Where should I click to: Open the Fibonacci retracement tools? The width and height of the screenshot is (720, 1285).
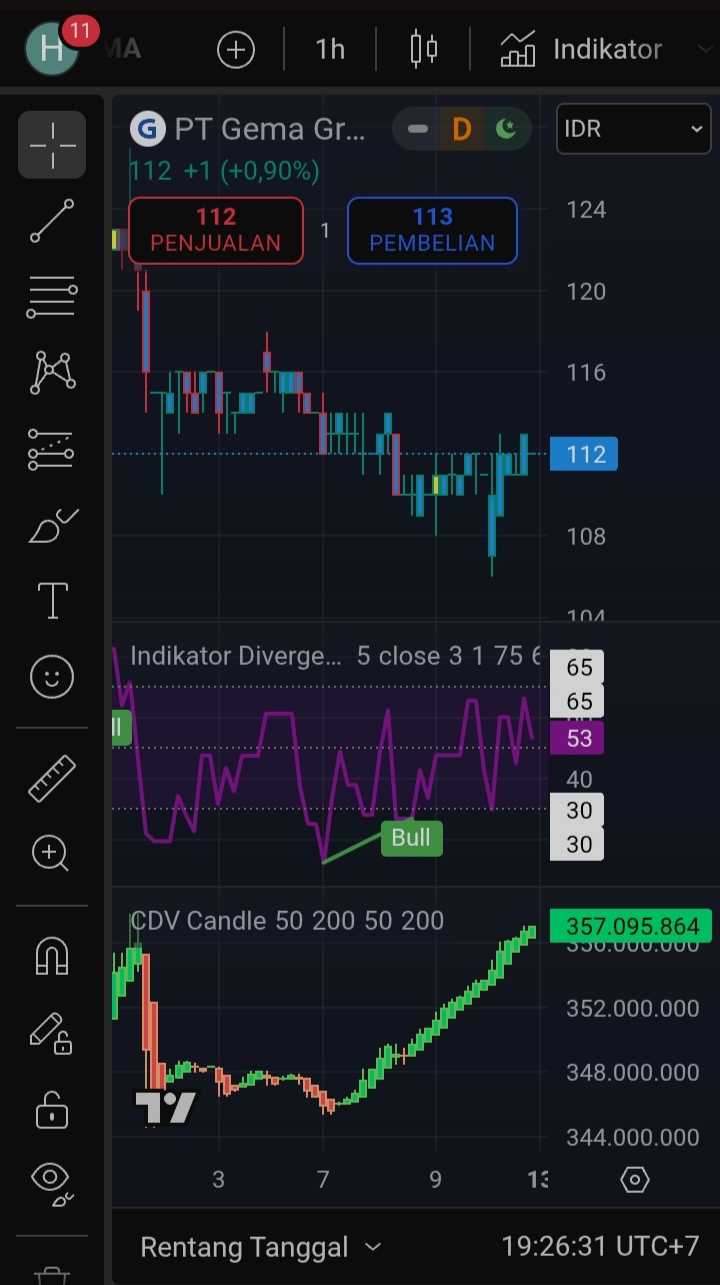coord(52,297)
